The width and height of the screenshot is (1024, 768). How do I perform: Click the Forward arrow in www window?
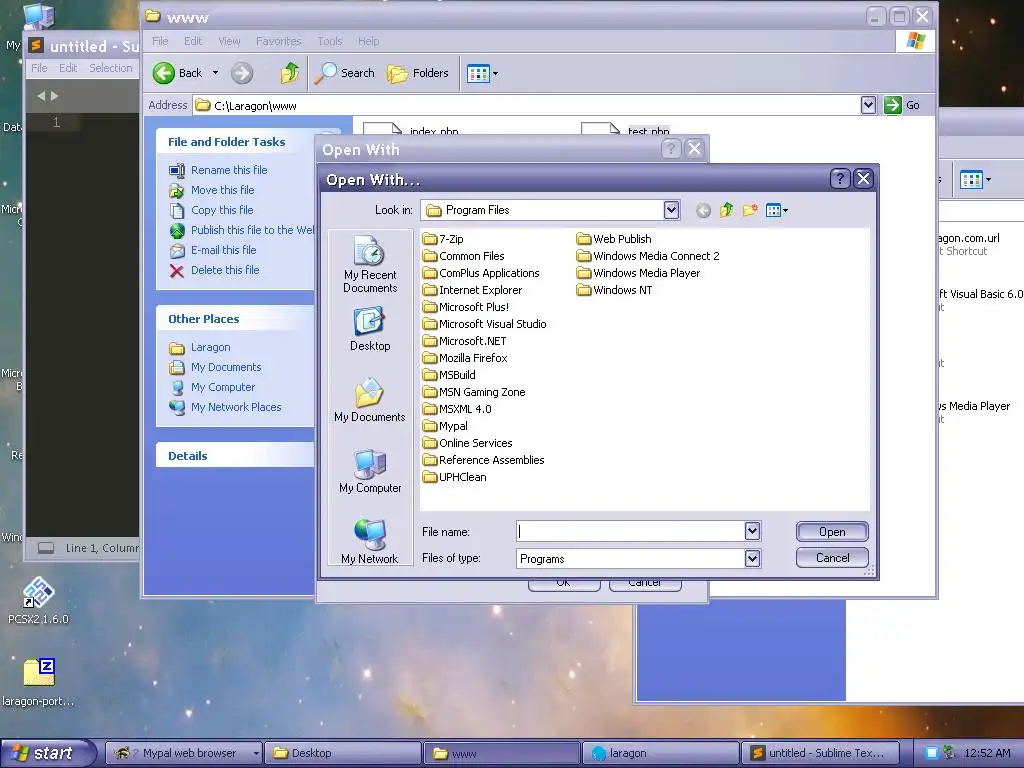pyautogui.click(x=242, y=73)
